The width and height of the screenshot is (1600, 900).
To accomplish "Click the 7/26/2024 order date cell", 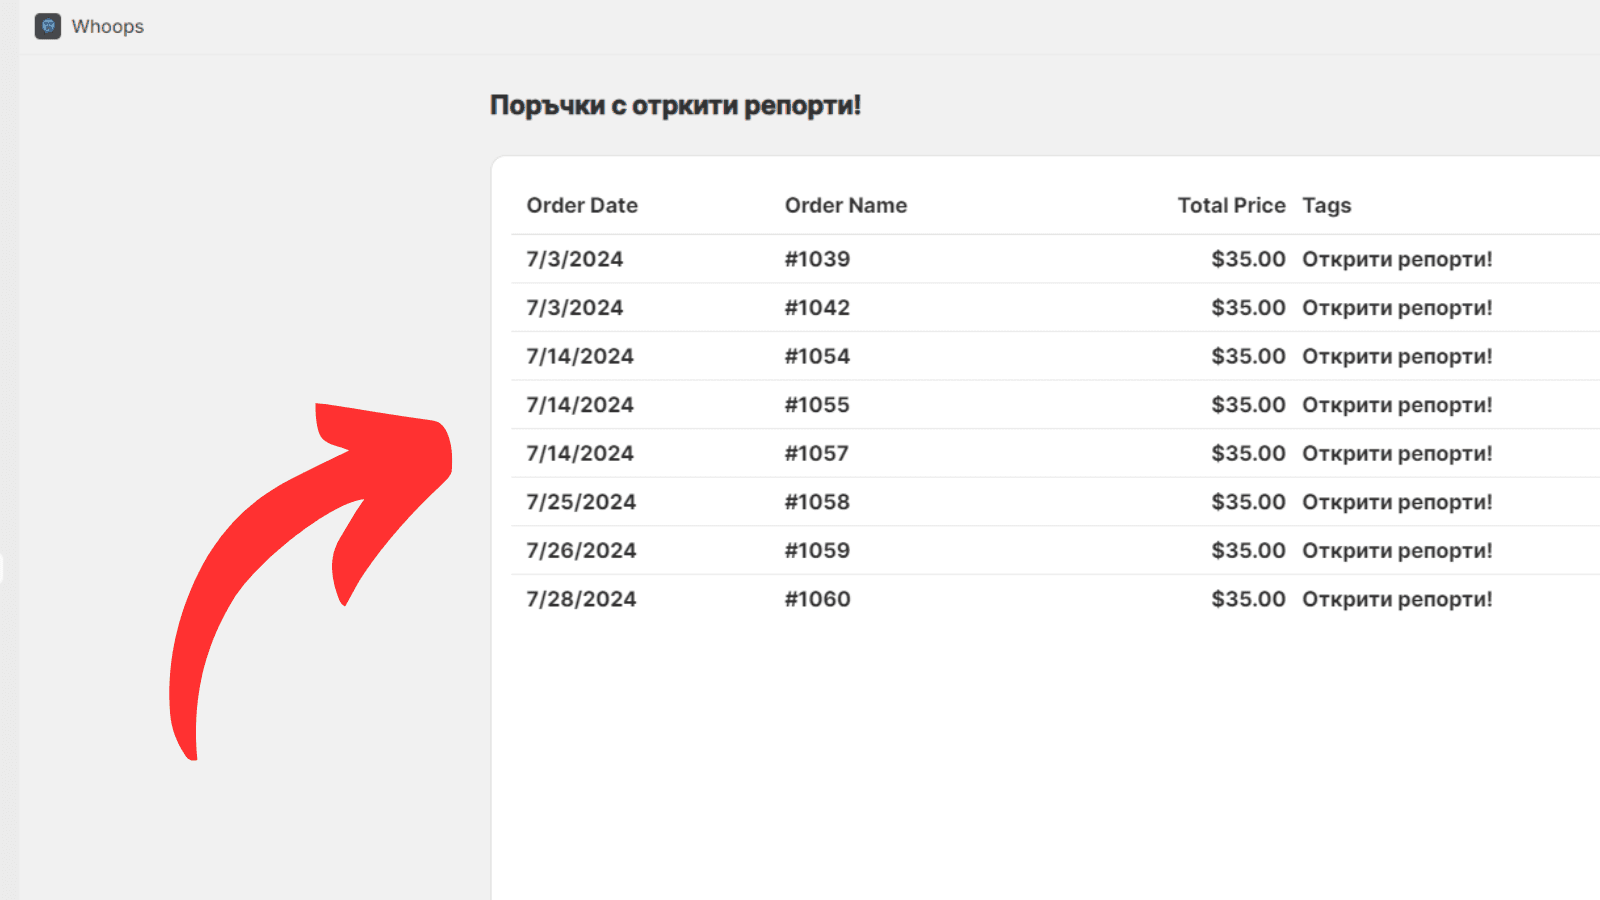I will [x=581, y=550].
